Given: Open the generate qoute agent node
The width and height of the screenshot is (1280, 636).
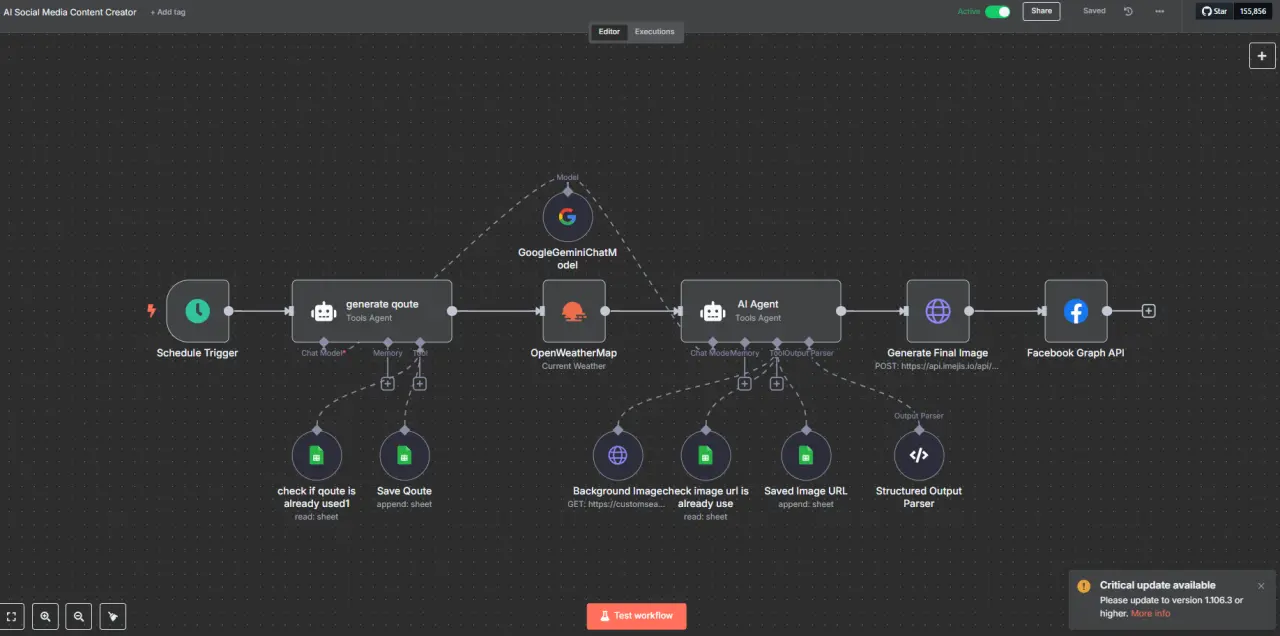Looking at the screenshot, I should [x=372, y=311].
